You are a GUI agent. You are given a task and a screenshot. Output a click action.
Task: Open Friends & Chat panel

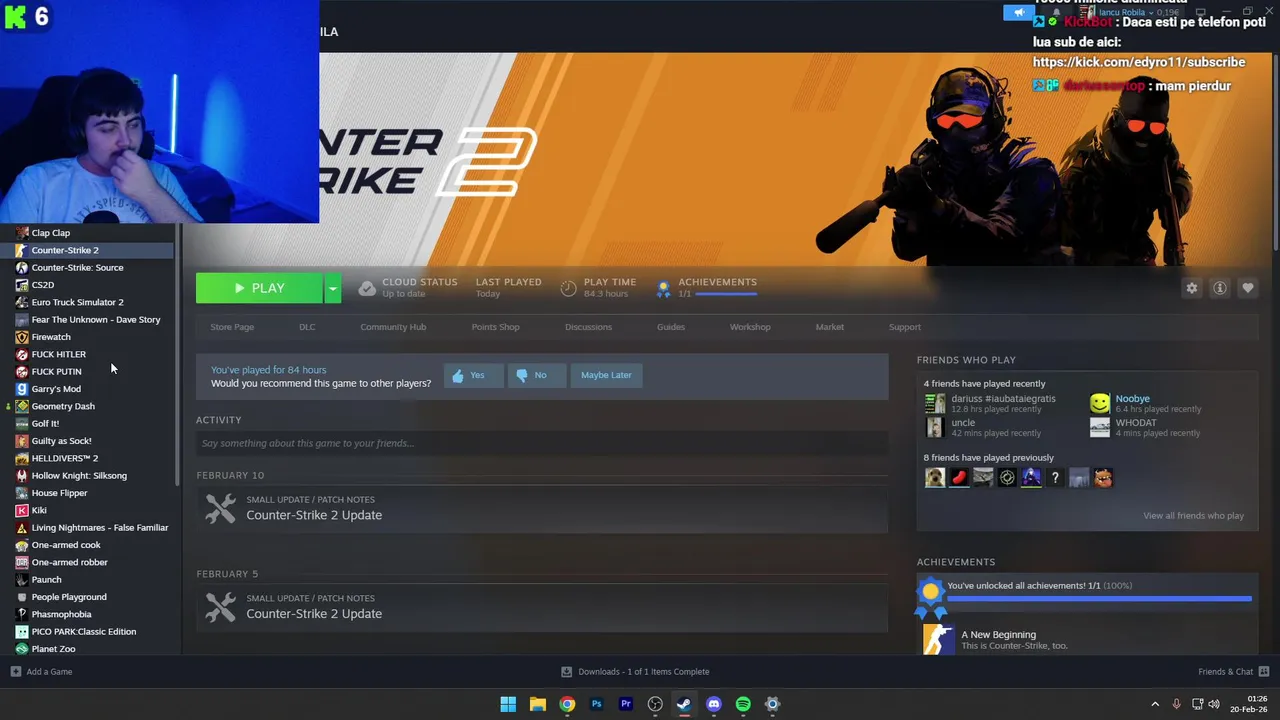tap(1234, 672)
